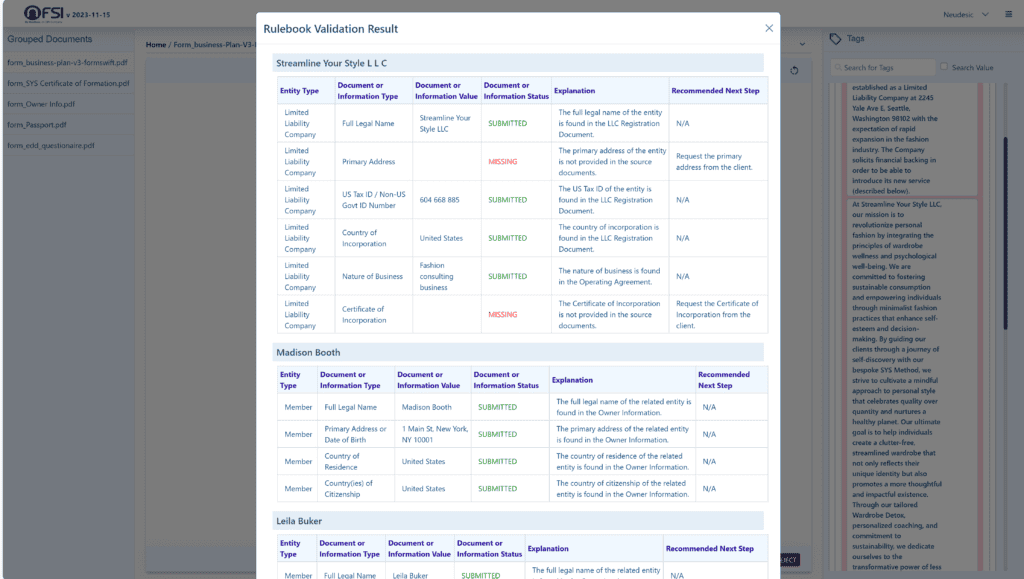Go to Home in the breadcrumb
This screenshot has height=579, width=1024.
155,44
